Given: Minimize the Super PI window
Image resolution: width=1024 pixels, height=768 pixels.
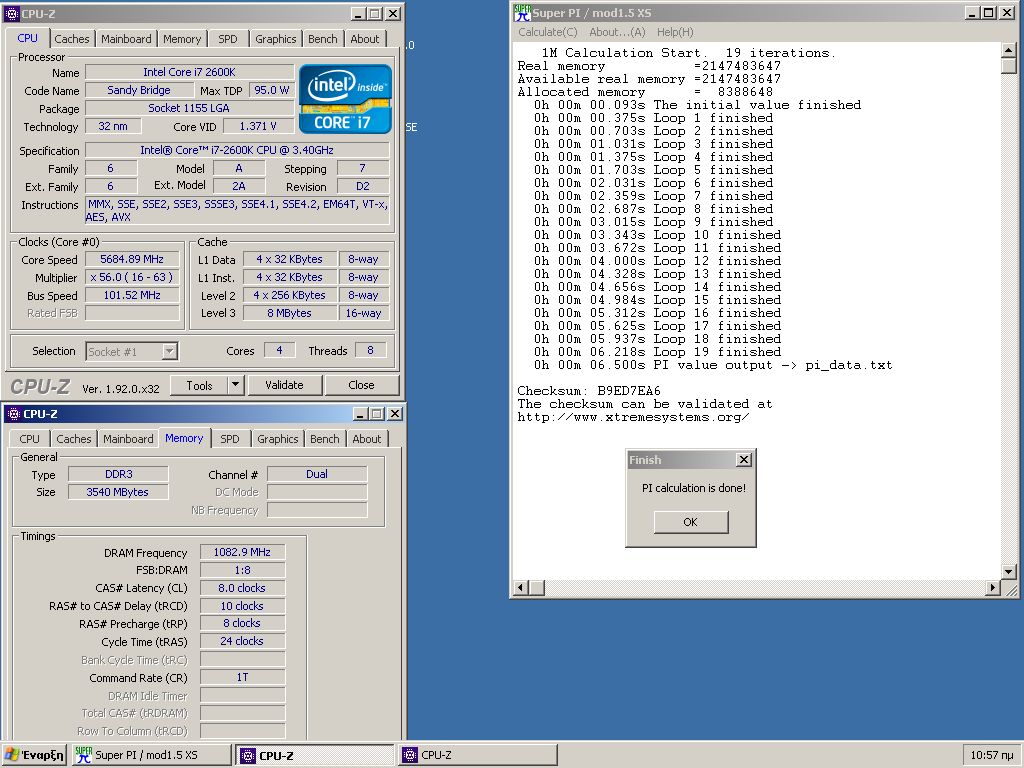Looking at the screenshot, I should click(x=972, y=12).
